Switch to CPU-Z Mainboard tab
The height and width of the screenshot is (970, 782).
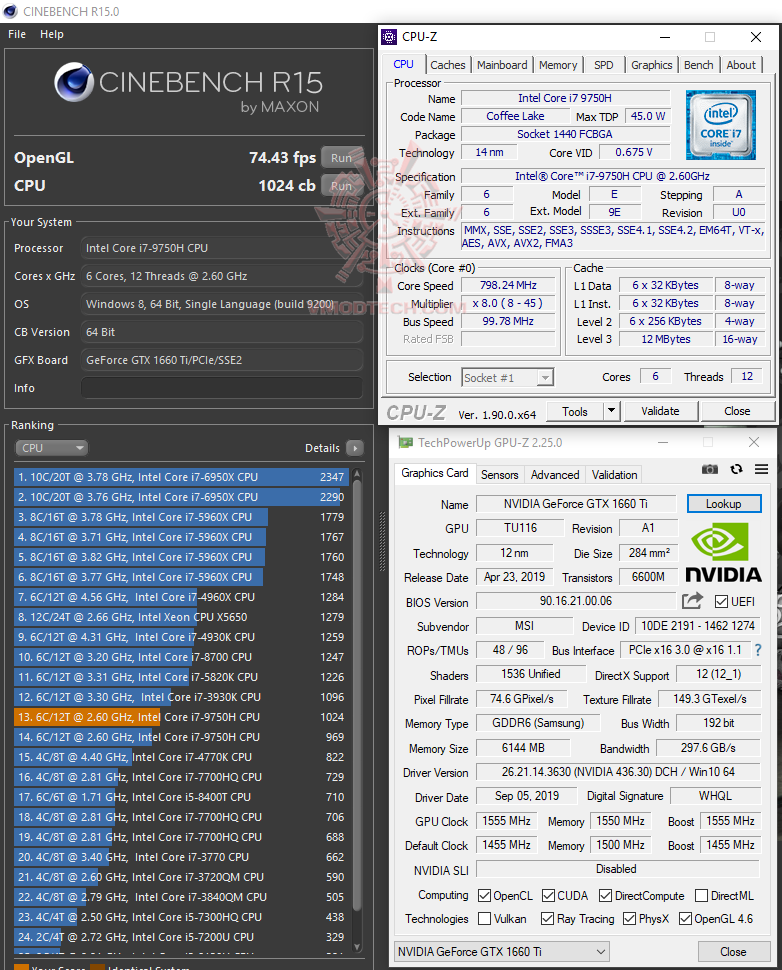[502, 65]
